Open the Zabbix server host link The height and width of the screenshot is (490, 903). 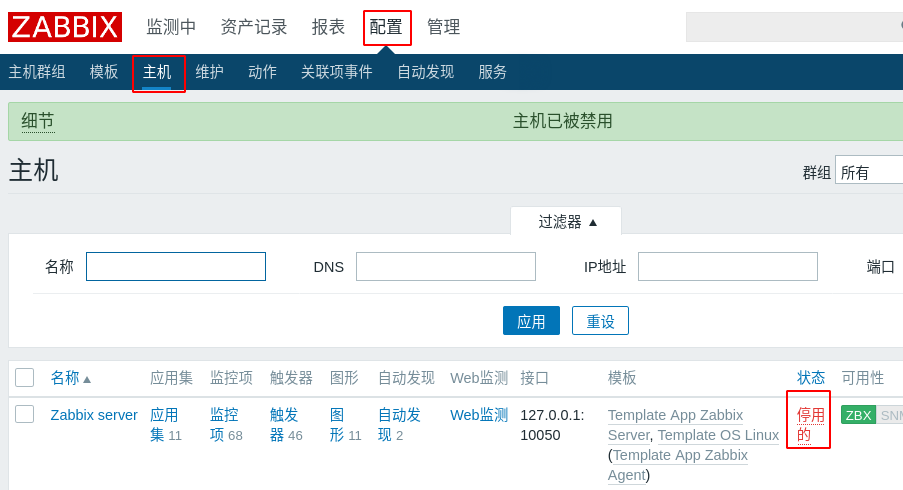point(94,415)
